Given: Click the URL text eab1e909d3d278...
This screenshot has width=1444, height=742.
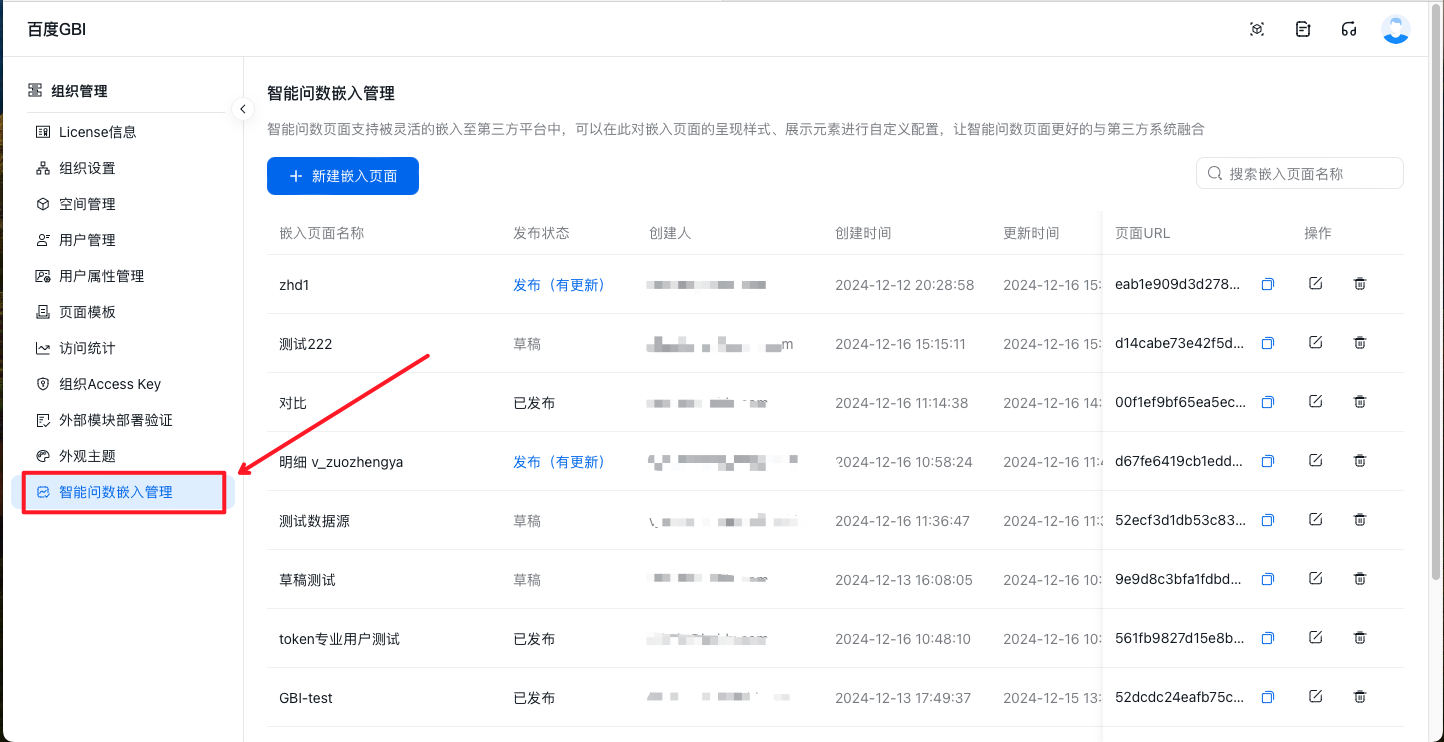Looking at the screenshot, I should click(1180, 285).
